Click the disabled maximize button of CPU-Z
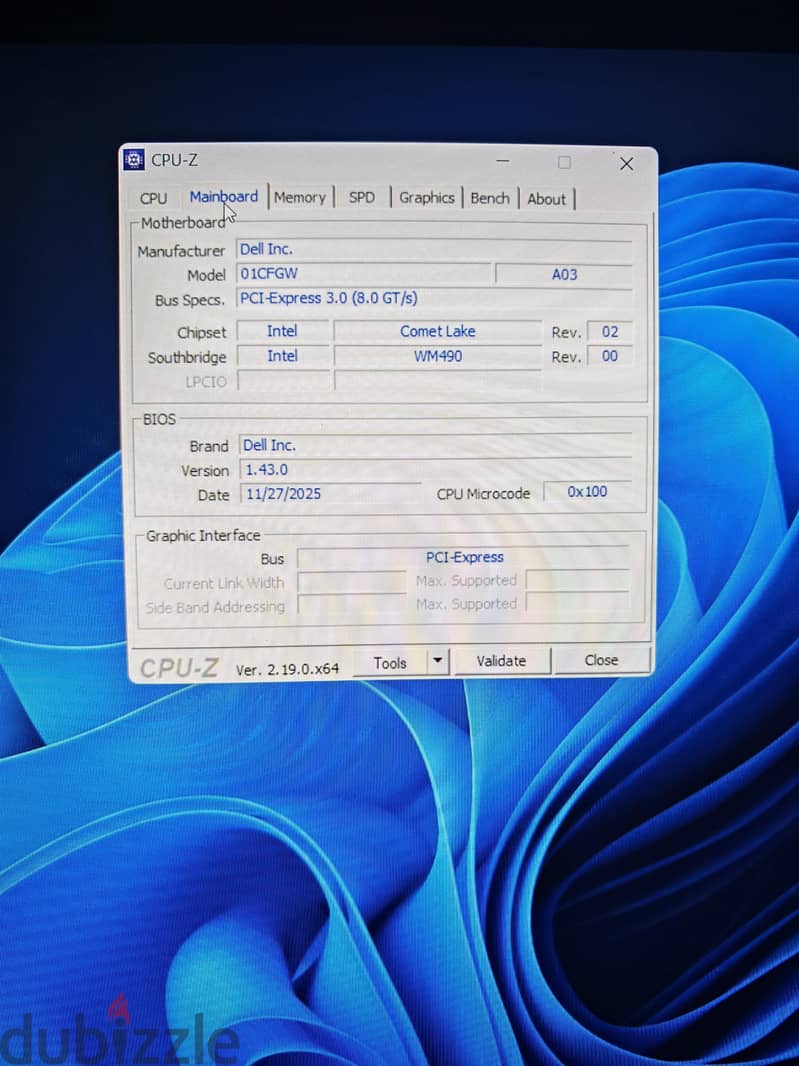 coord(564,162)
